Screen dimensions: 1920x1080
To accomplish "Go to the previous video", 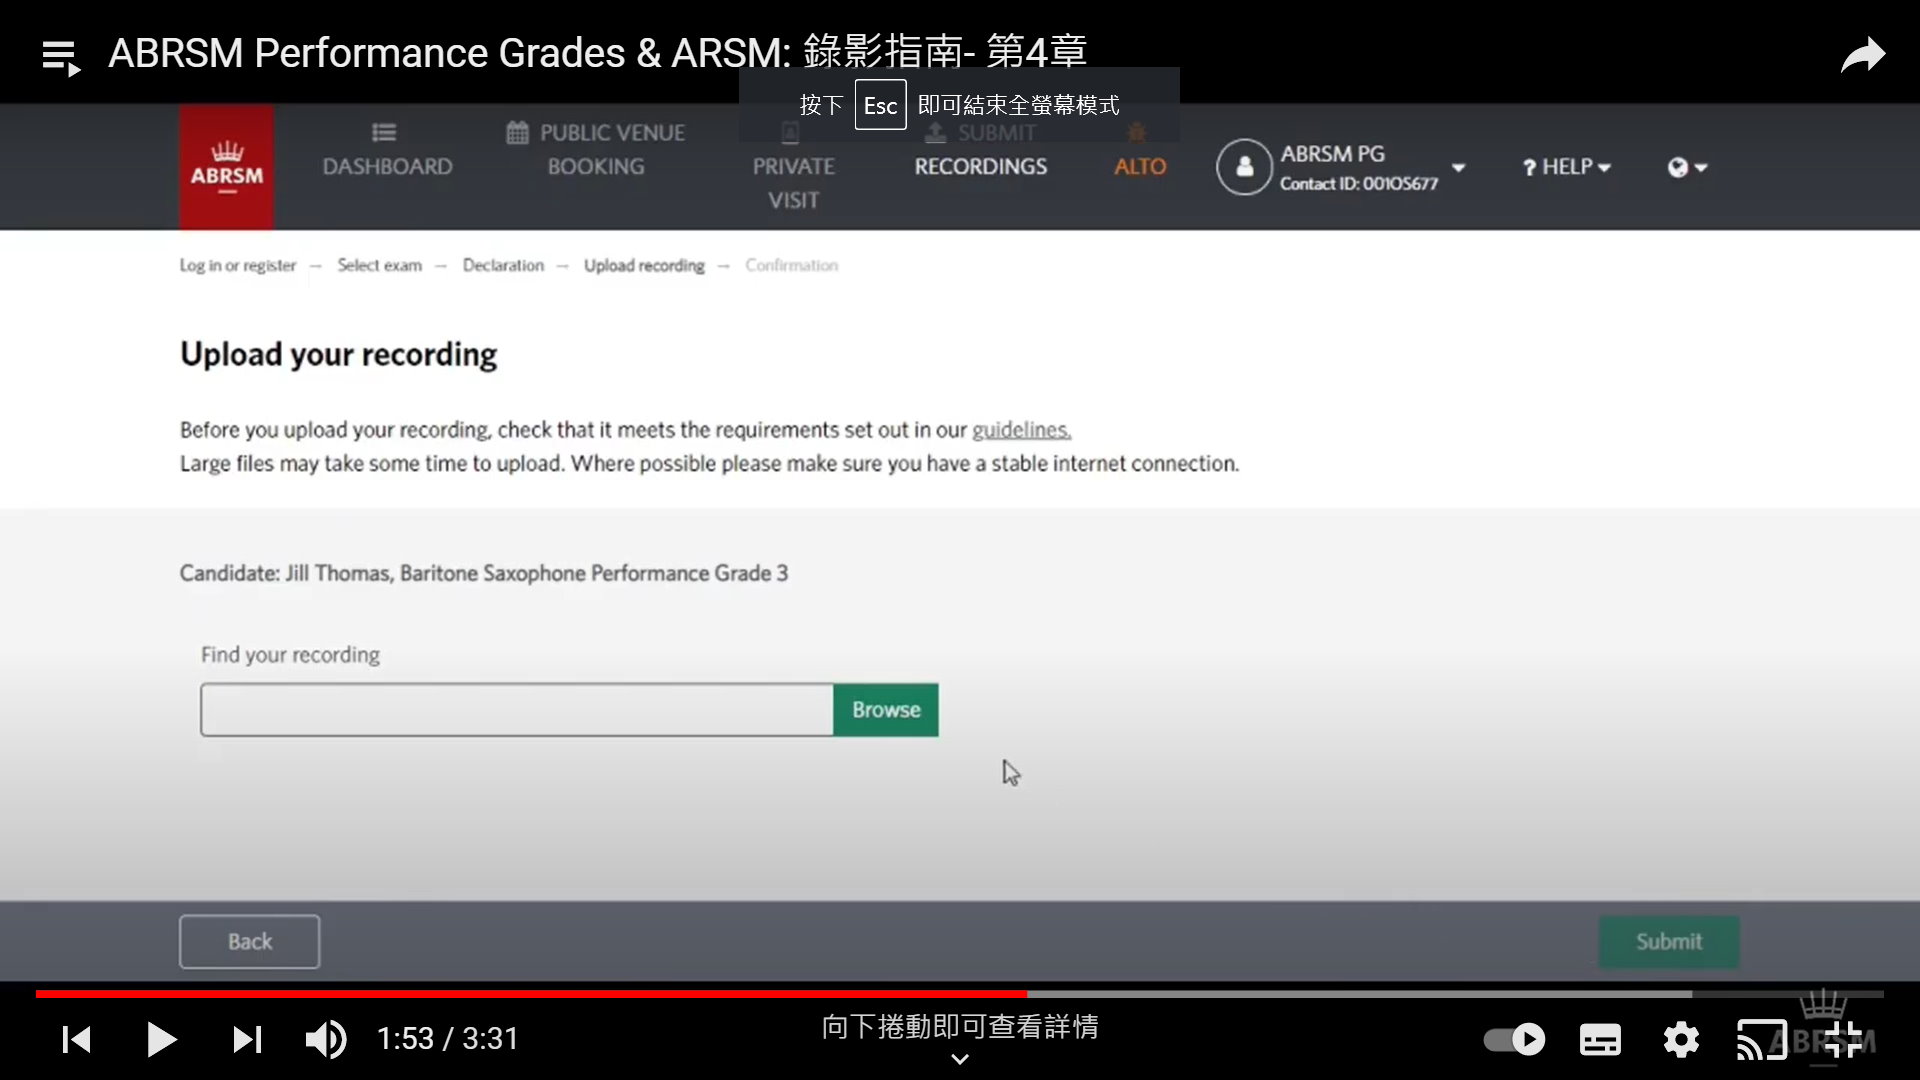I will click(77, 1039).
